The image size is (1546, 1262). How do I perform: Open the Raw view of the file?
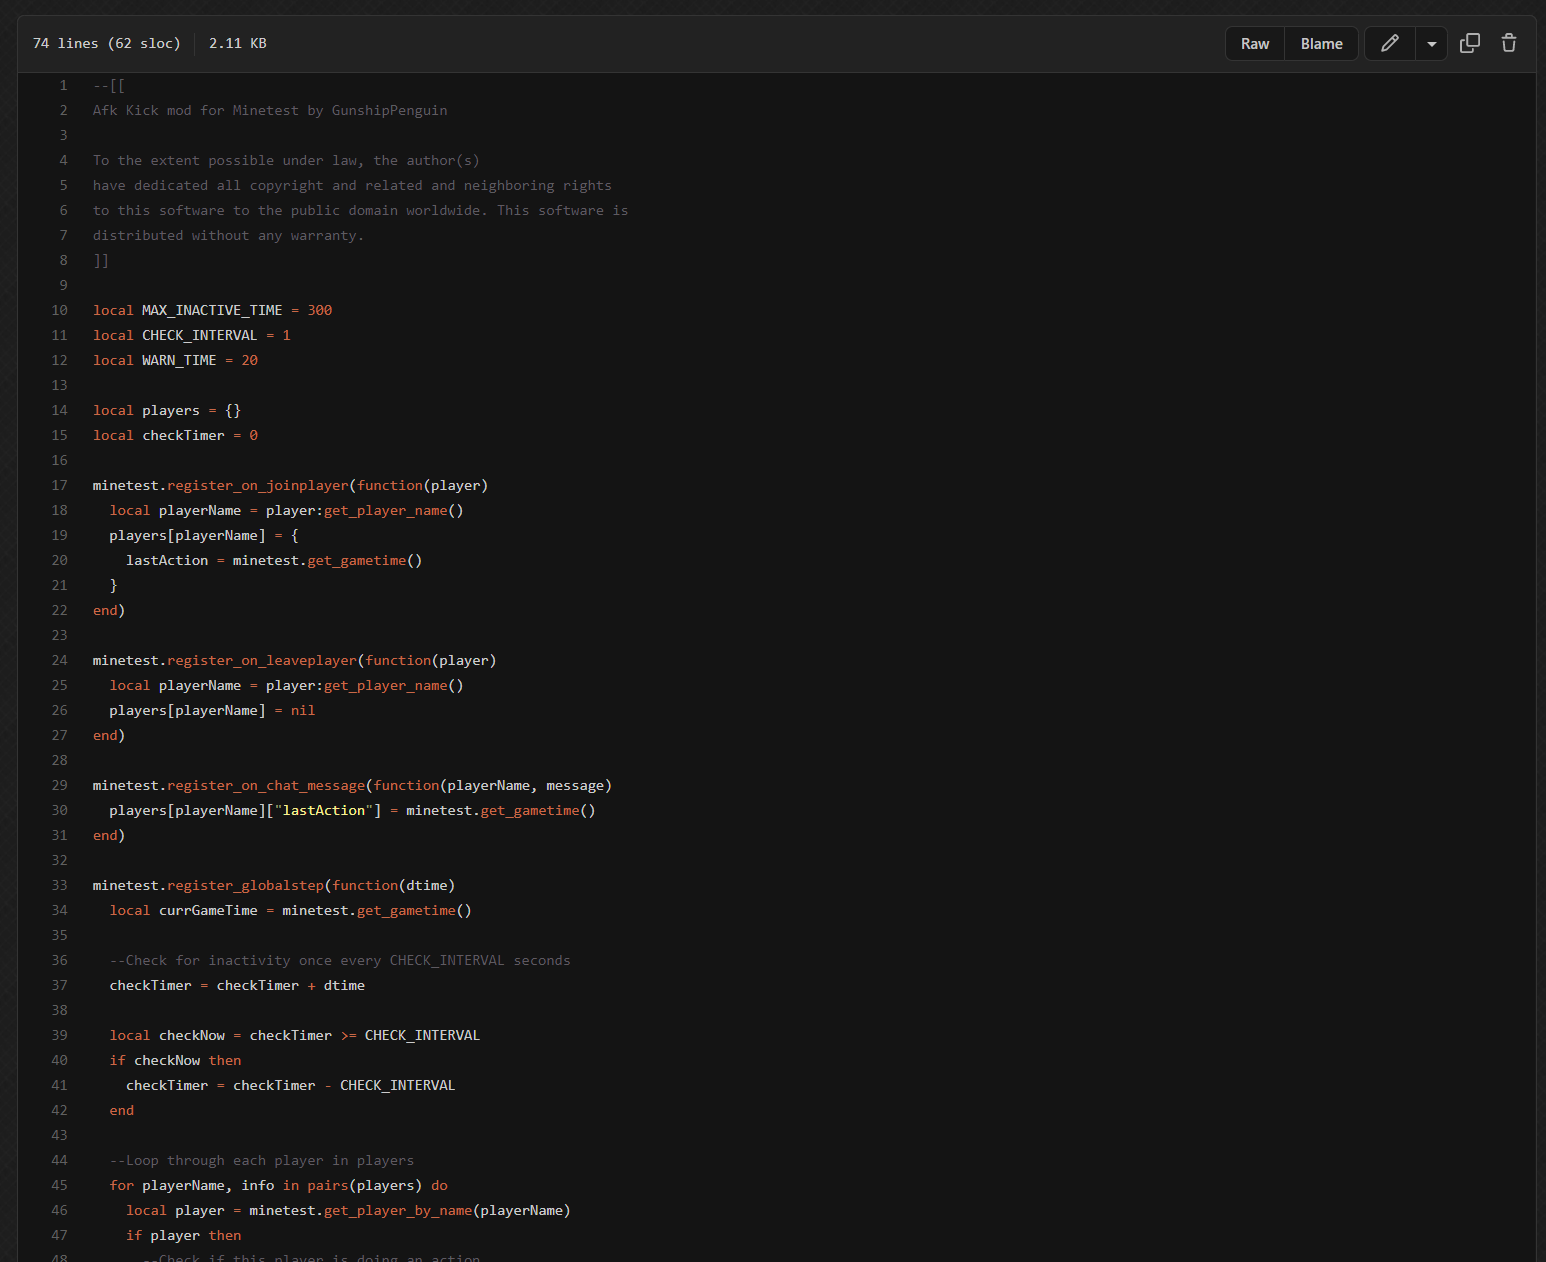(x=1254, y=44)
